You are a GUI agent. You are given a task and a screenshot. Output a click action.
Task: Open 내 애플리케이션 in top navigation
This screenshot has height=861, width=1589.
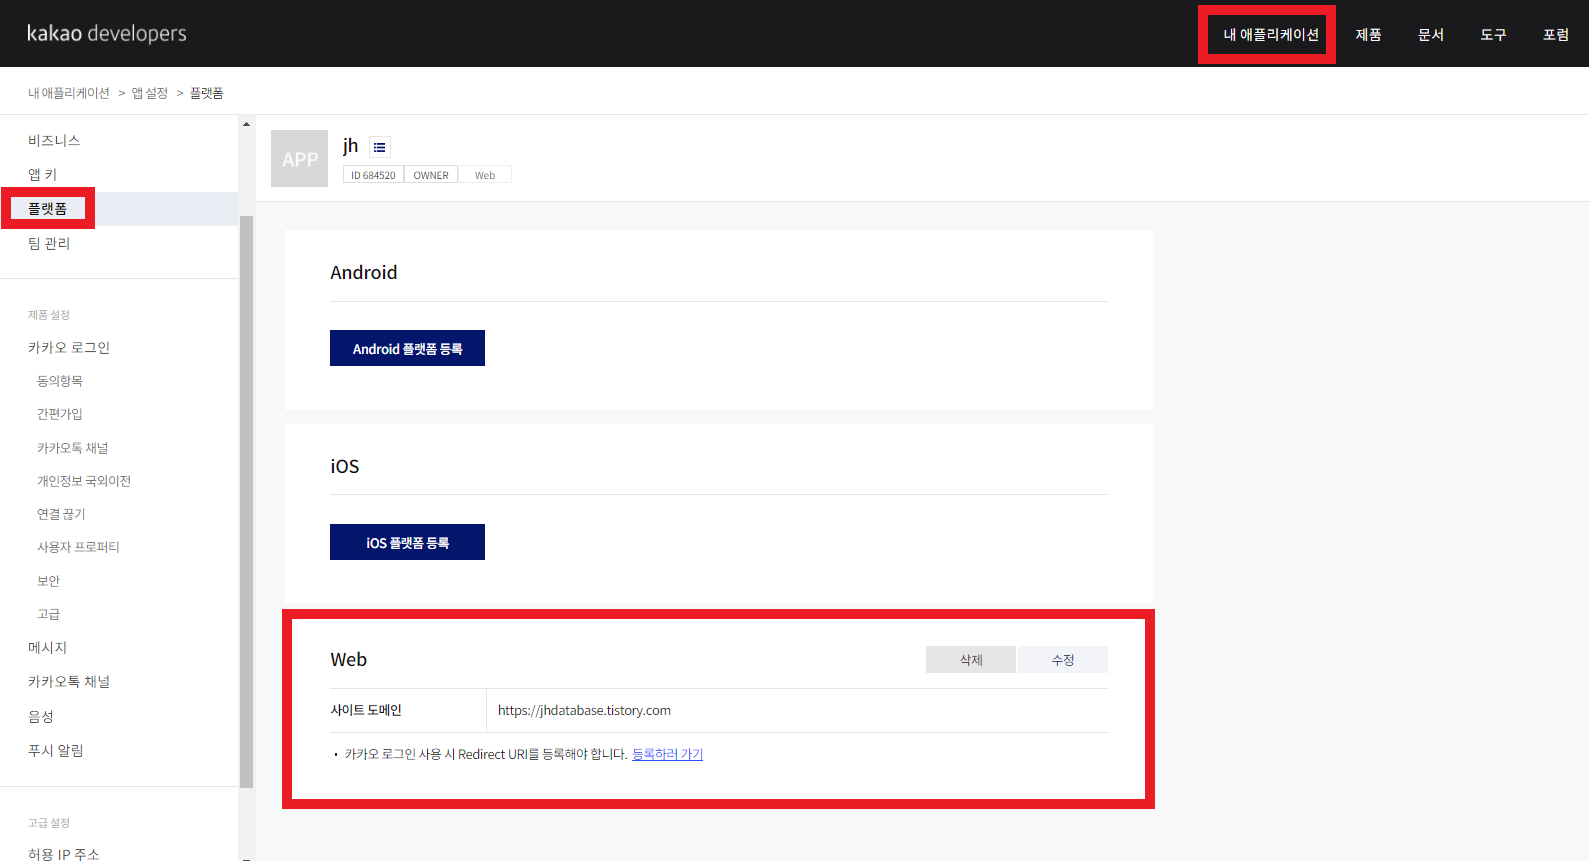(1270, 34)
